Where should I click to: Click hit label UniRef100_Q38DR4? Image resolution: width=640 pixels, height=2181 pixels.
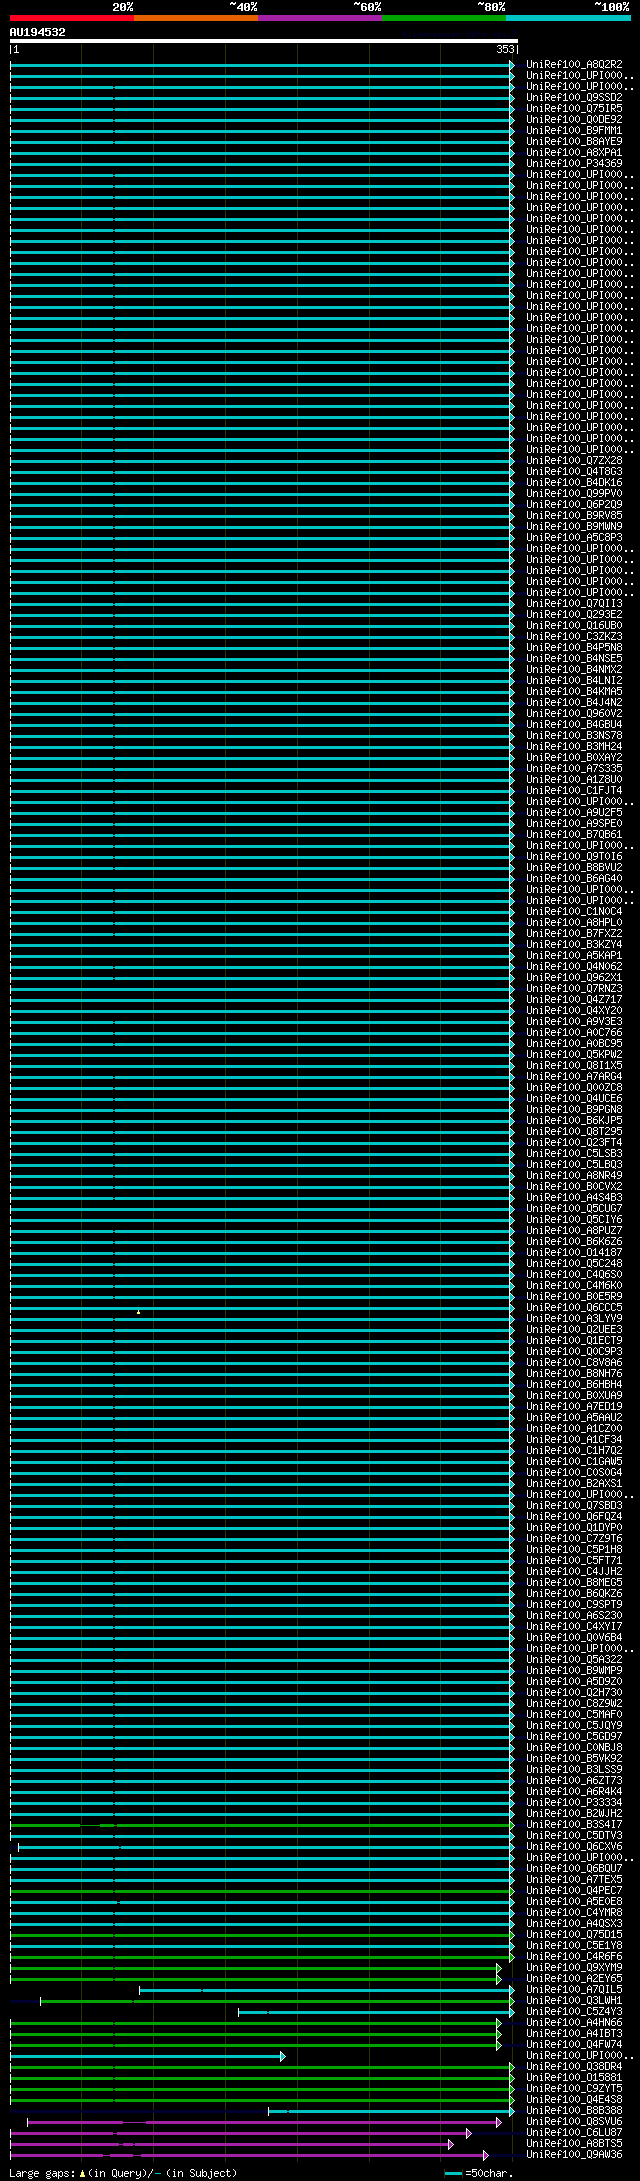[x=574, y=2066]
